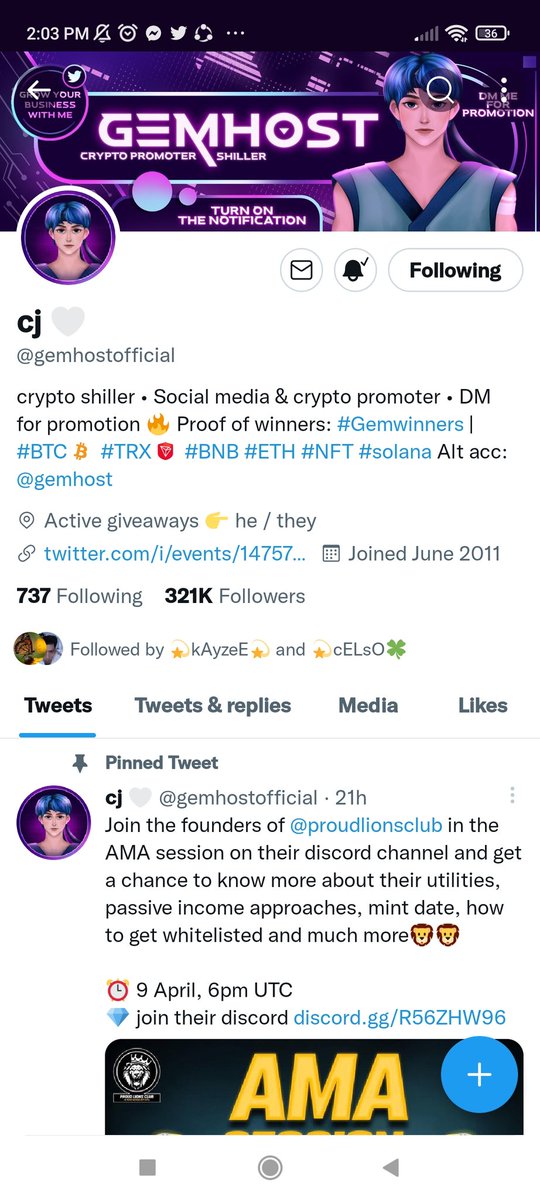The width and height of the screenshot is (540, 1200).
Task: Tap the back arrow on the banner
Action: coord(37,90)
